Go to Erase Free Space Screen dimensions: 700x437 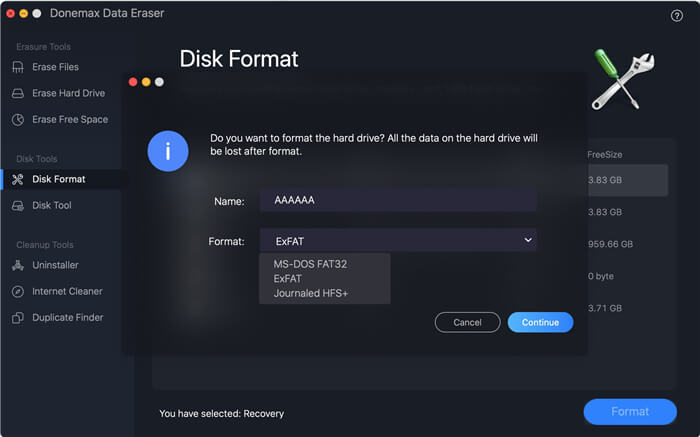[70, 120]
